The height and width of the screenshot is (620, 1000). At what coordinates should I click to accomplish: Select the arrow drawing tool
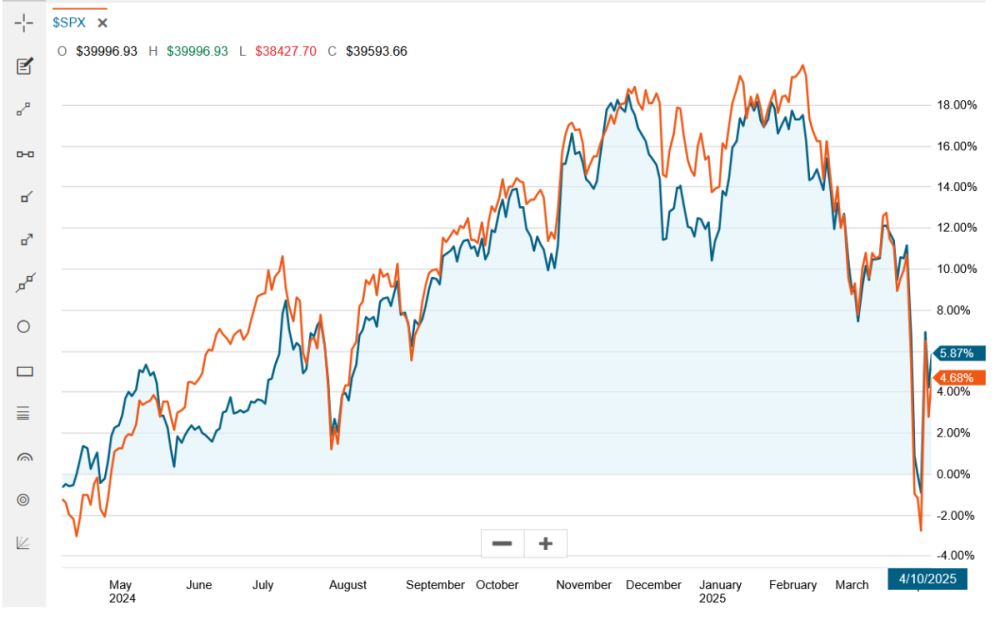click(x=24, y=240)
